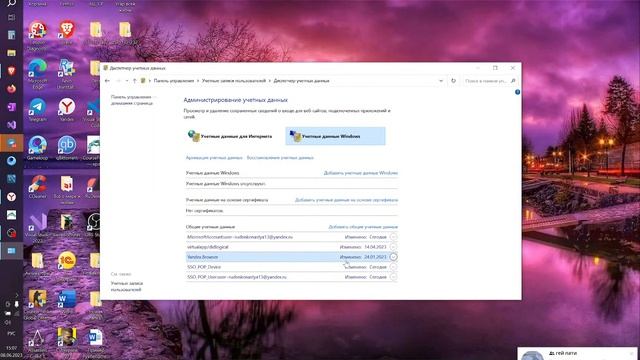Click the taskbar Search magnifier icon
The width and height of the screenshot is (640, 360).
point(11,3)
